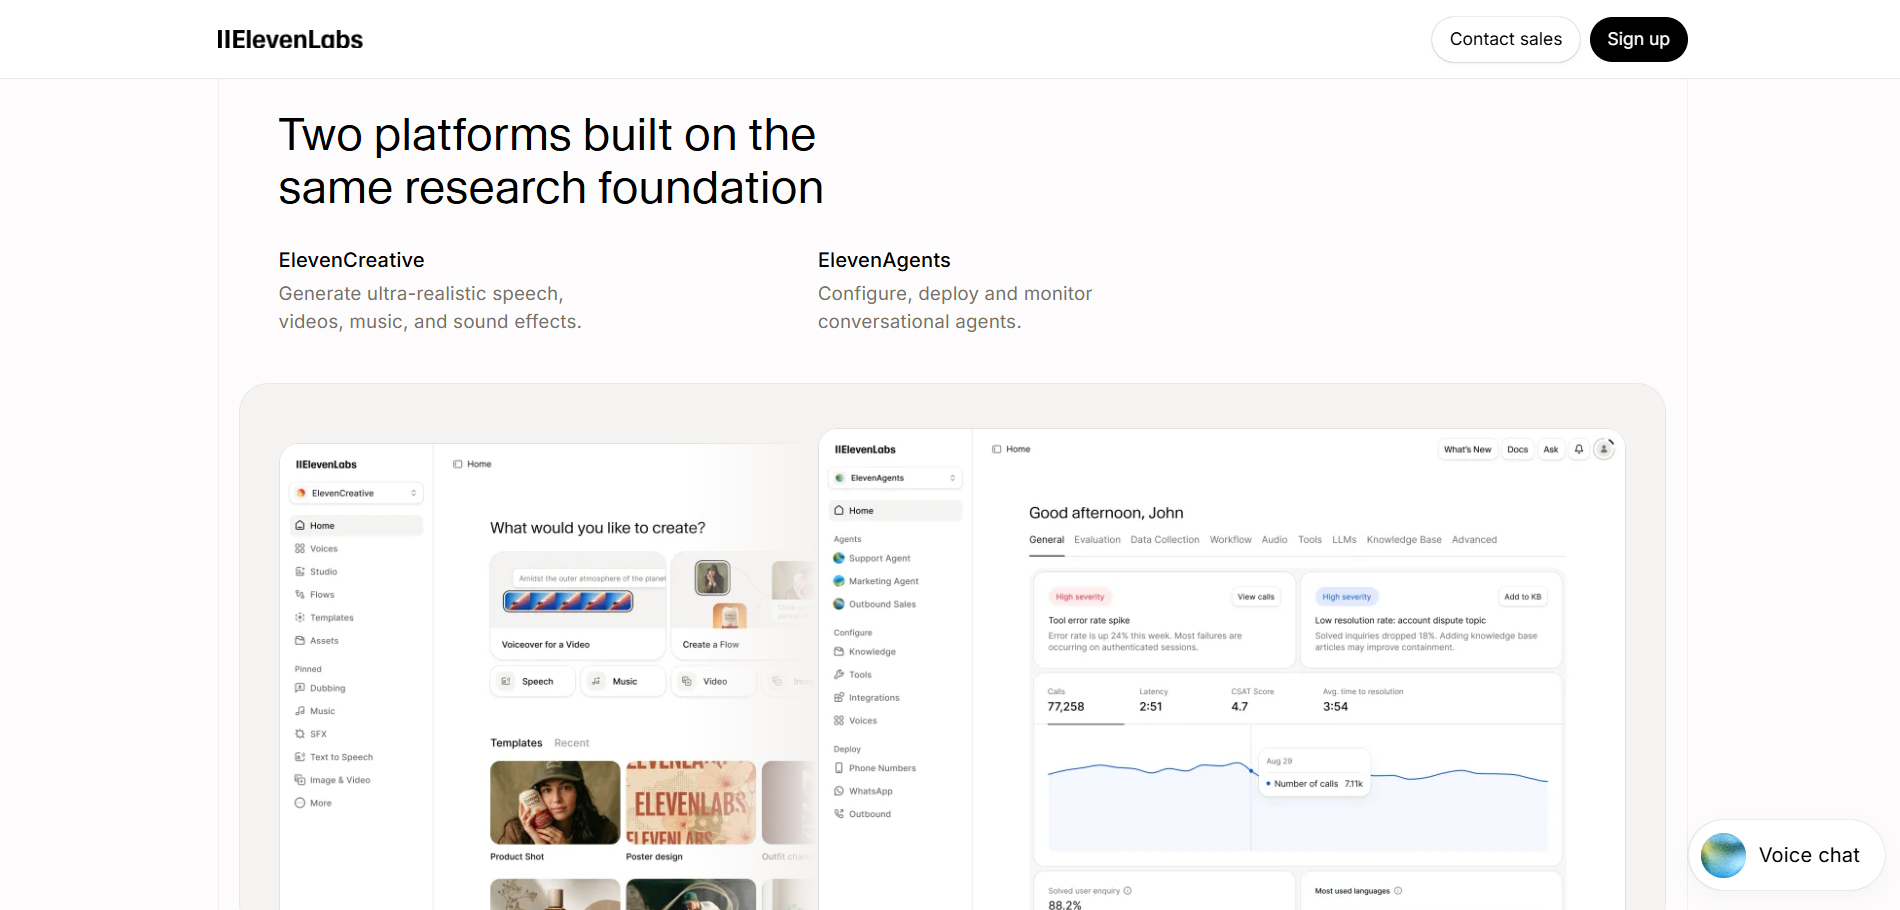Expand the ElevenAgents product switcher

point(896,478)
